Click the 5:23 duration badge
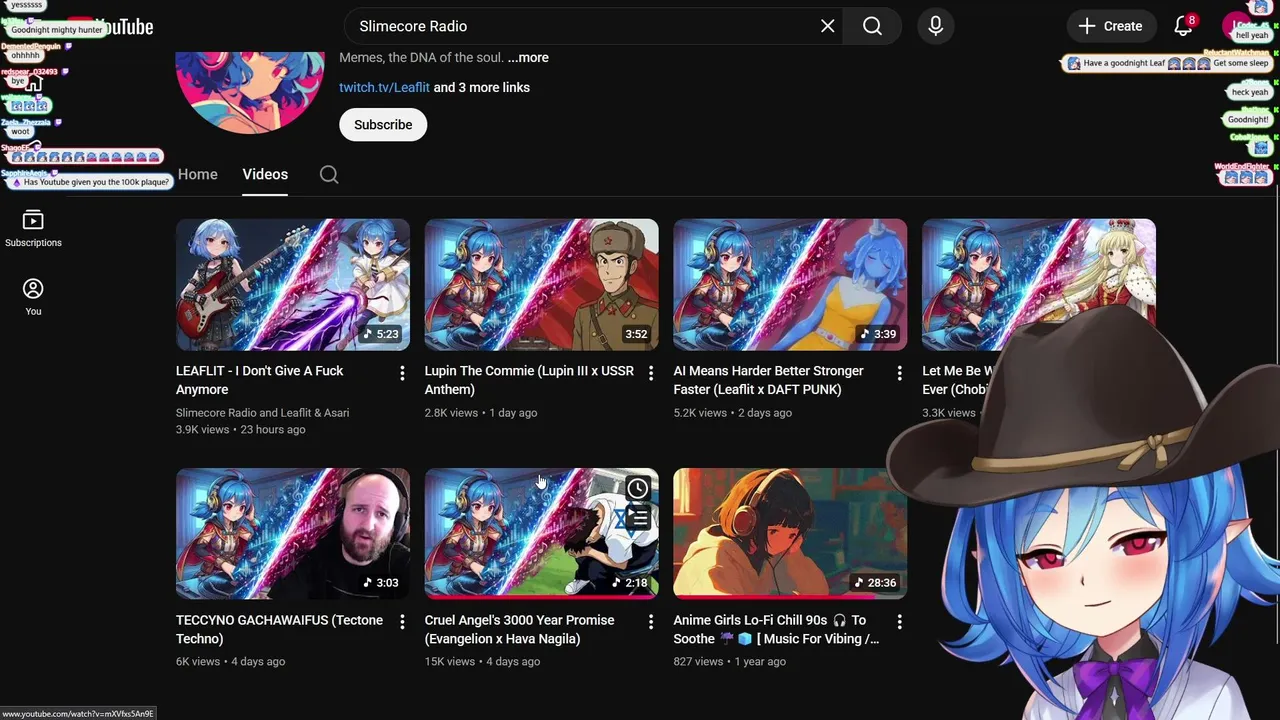The height and width of the screenshot is (720, 1280). (x=381, y=334)
